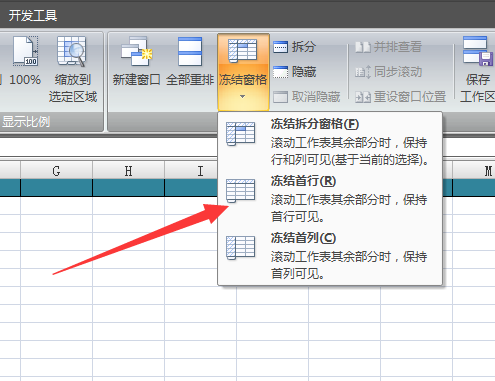Choose 冻结首行(R) from the menu
The height and width of the screenshot is (381, 495).
click(x=303, y=181)
